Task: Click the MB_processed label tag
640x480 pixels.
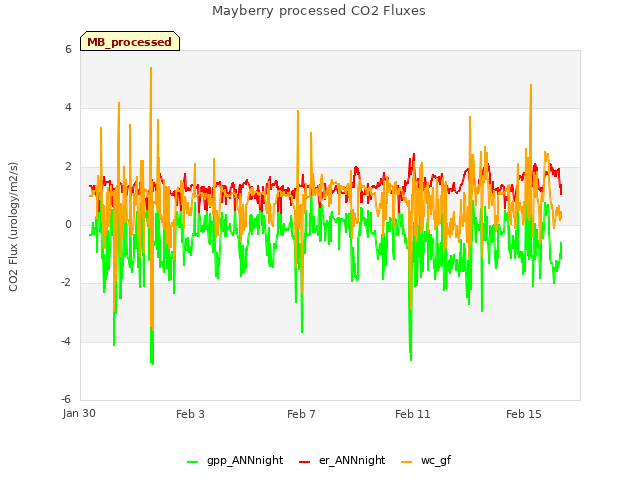Action: coord(130,41)
